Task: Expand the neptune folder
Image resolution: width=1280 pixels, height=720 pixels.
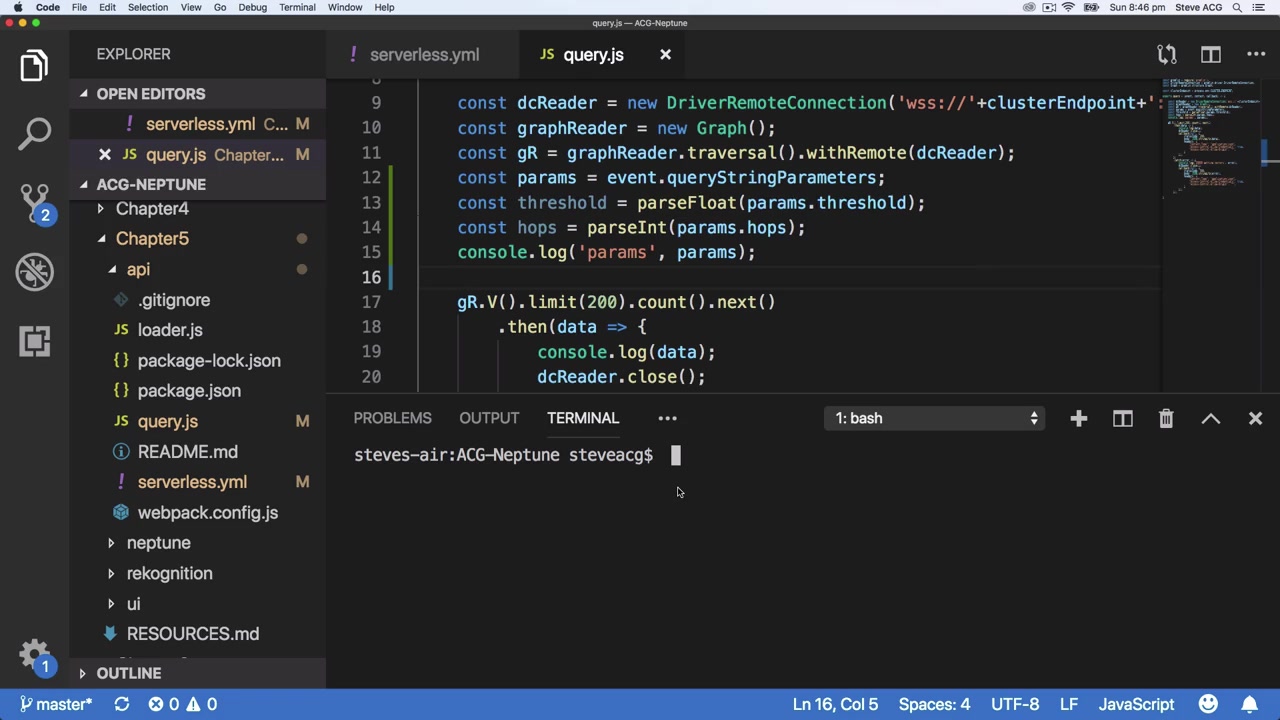Action: 158,543
